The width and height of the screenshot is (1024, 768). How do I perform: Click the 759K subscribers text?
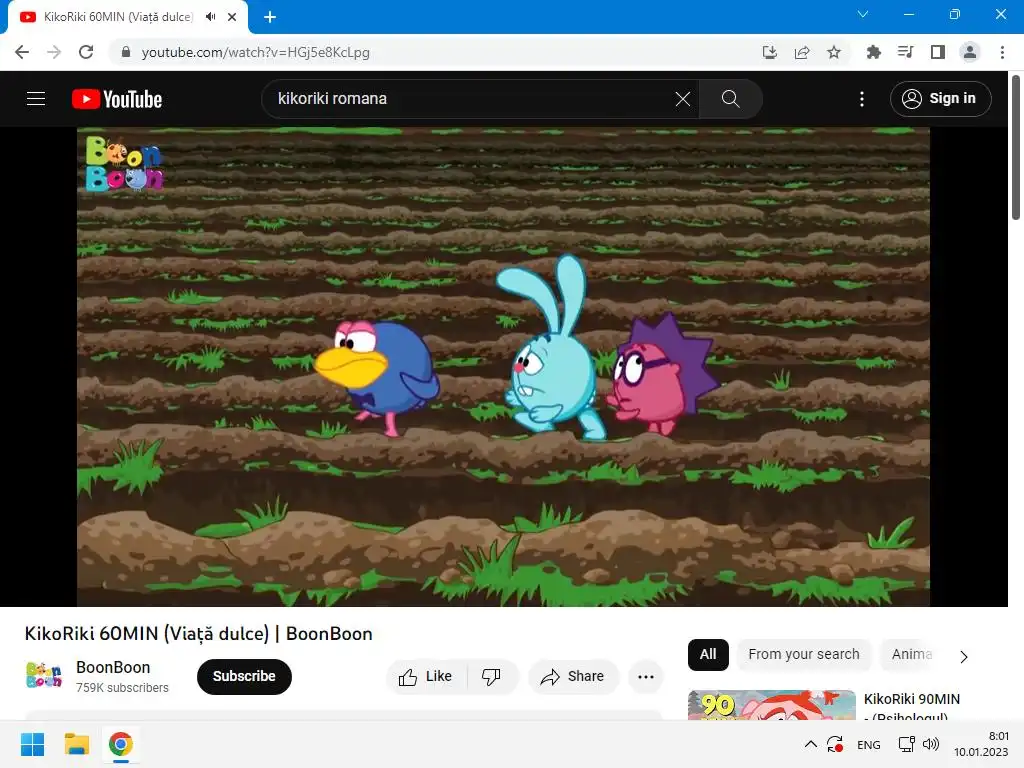click(x=122, y=688)
